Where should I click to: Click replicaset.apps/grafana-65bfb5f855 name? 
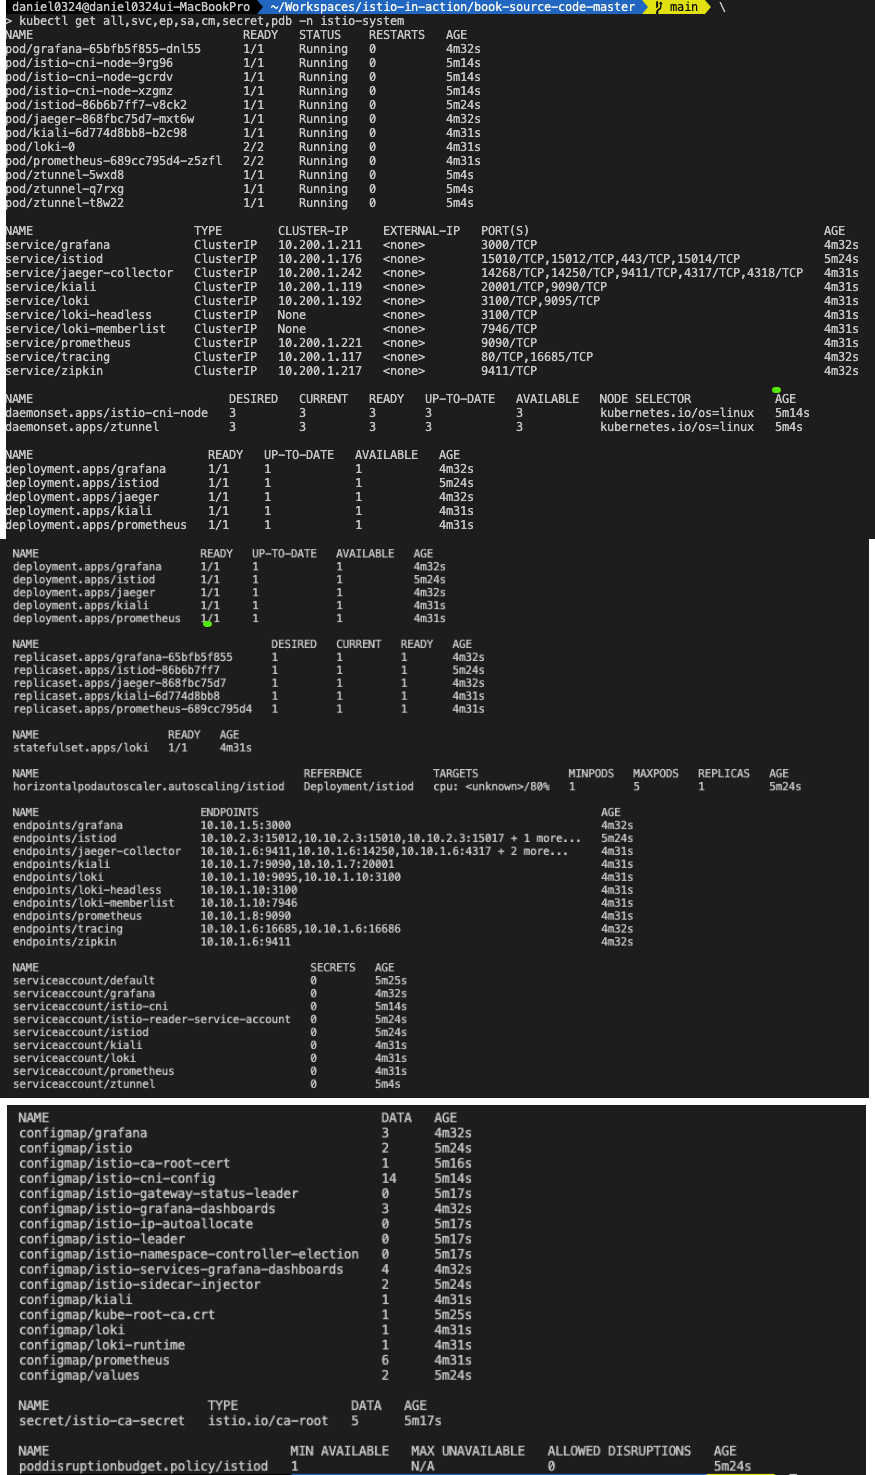tap(123, 657)
